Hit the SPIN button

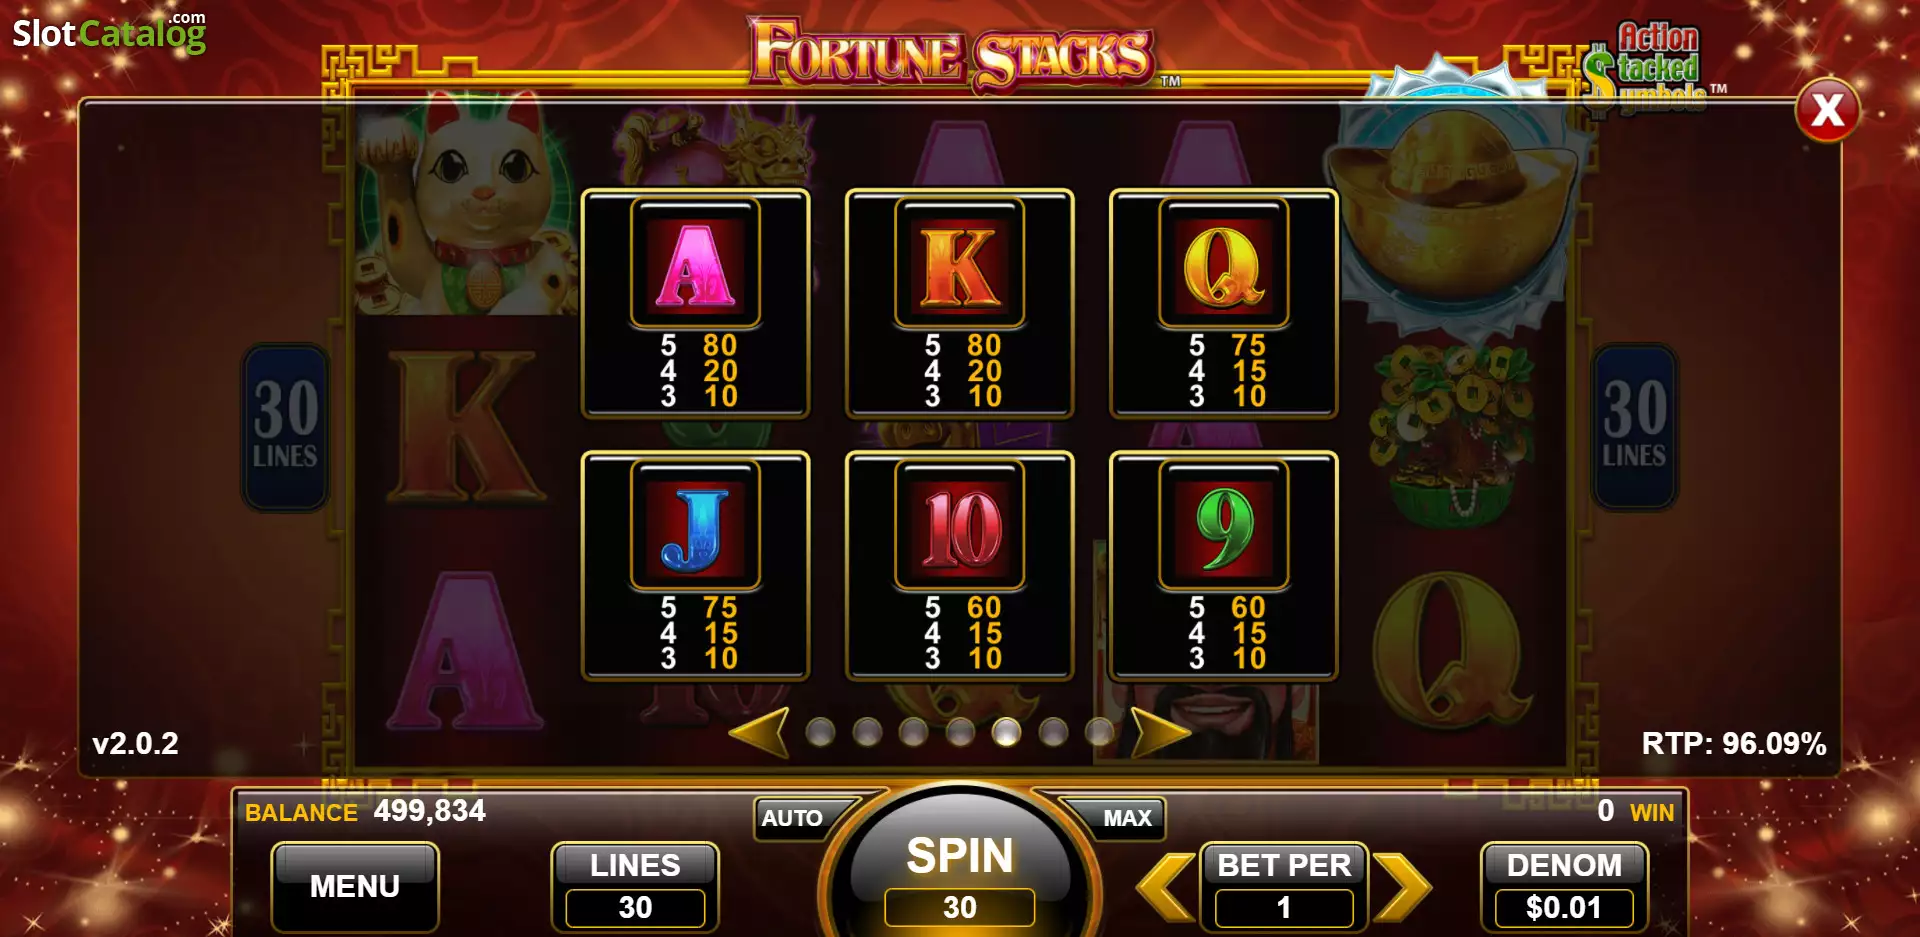(960, 870)
